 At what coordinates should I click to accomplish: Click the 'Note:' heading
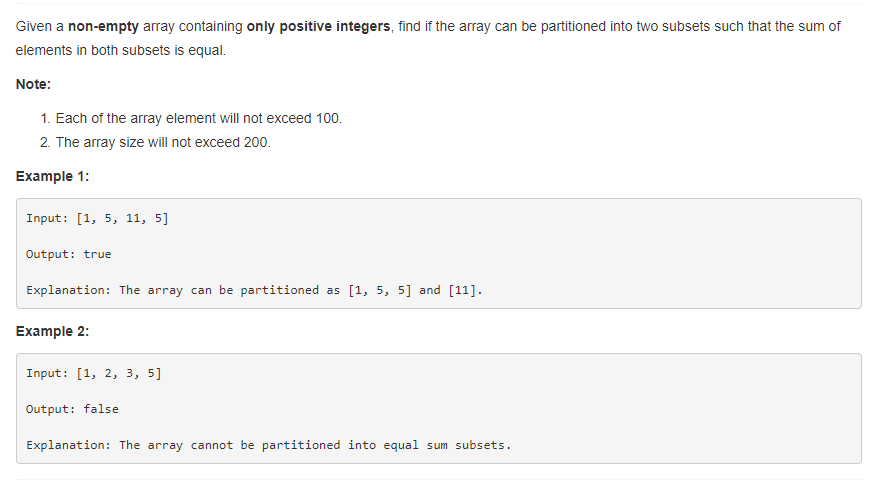point(33,84)
